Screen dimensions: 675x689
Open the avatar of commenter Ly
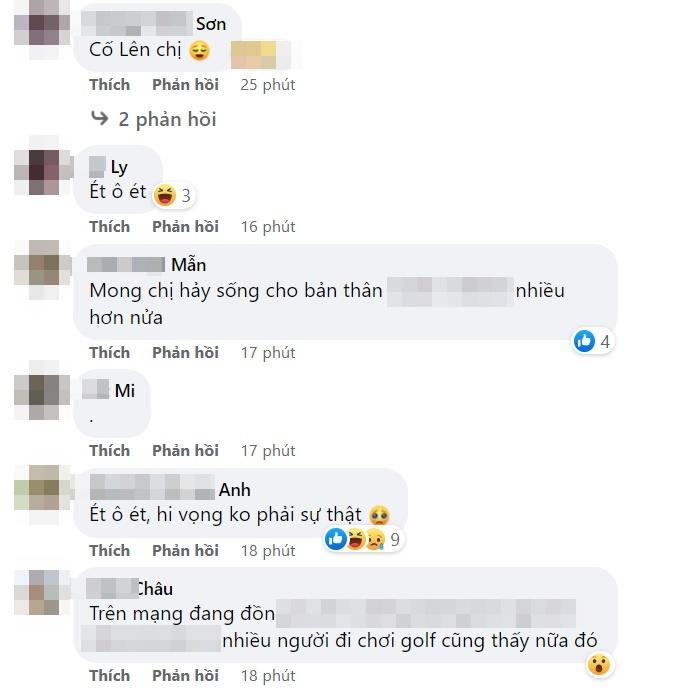[43, 171]
